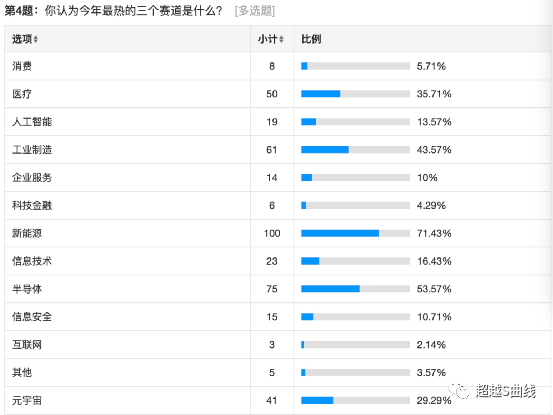
Task: Click the count 100 for 新能源
Action: pos(272,233)
